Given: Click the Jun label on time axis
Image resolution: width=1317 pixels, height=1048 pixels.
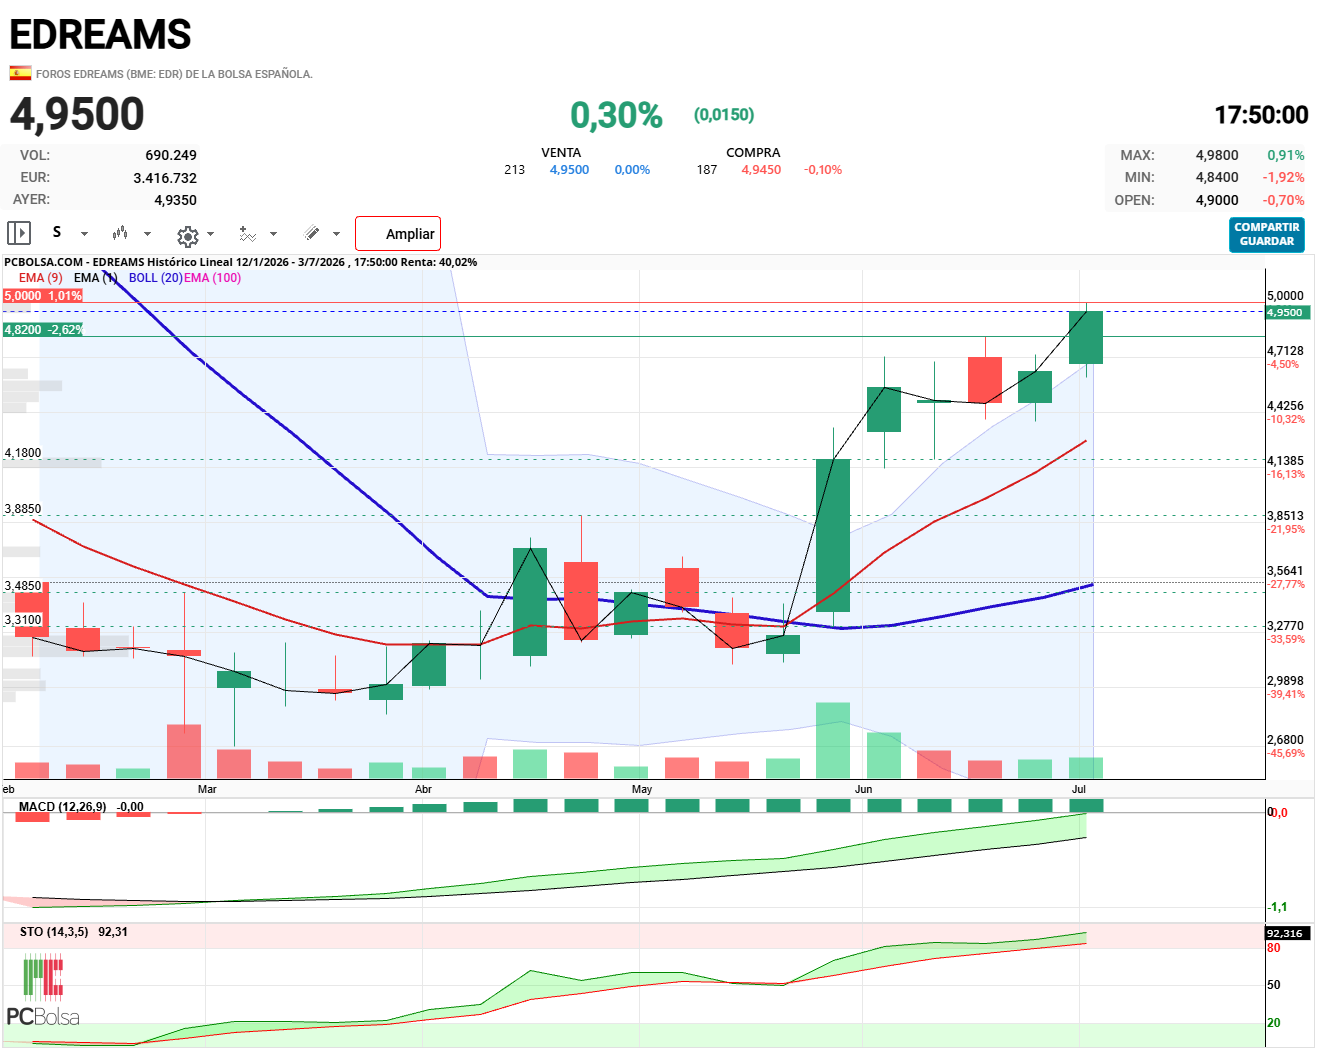Looking at the screenshot, I should coord(863,789).
